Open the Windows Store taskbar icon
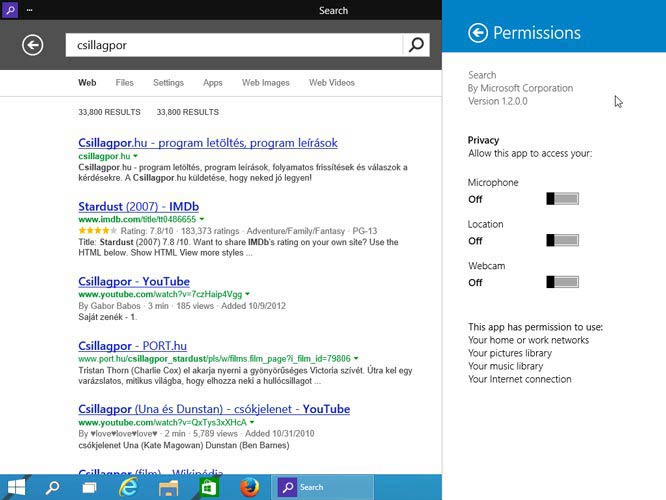This screenshot has height=500, width=666. point(208,487)
